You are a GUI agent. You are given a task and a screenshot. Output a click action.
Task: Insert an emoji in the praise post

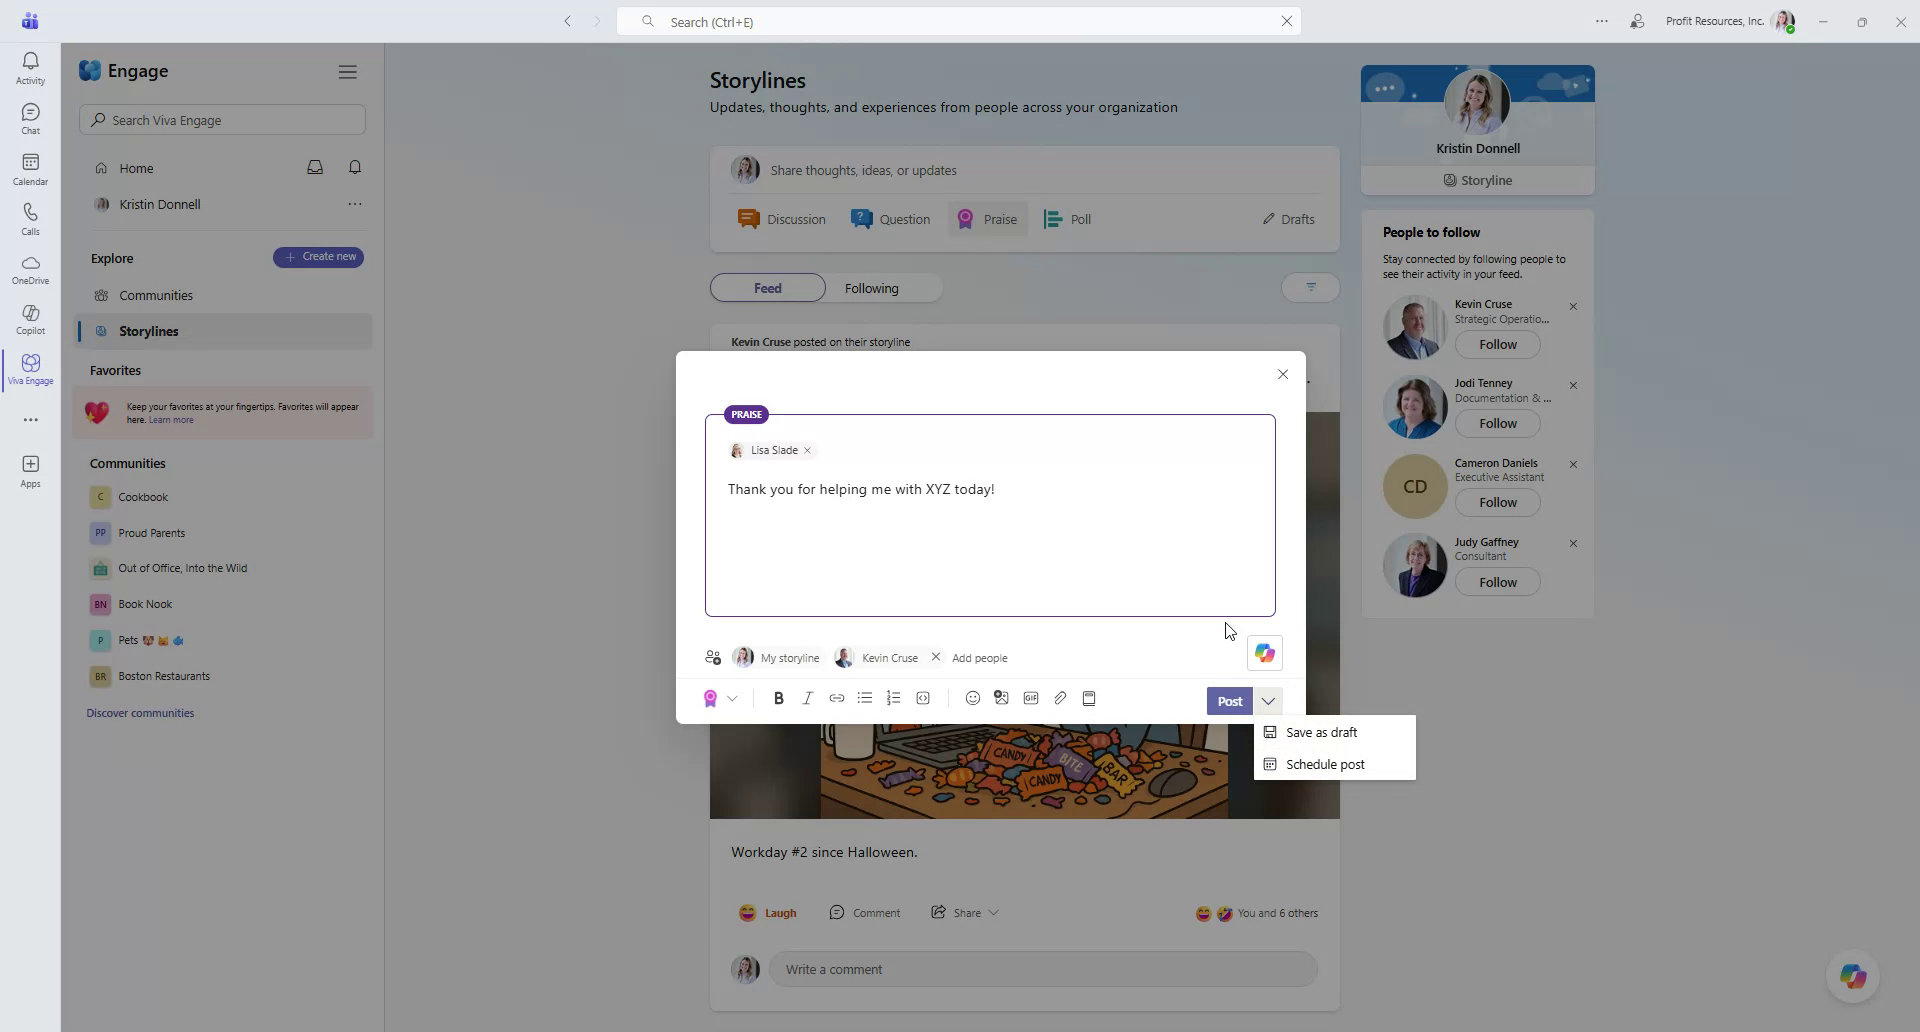tap(972, 698)
